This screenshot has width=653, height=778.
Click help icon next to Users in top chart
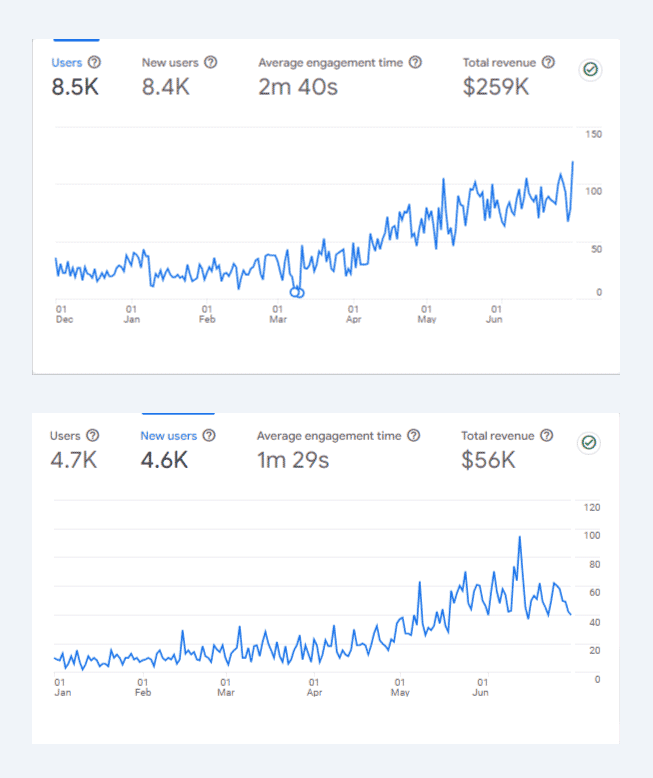[95, 62]
